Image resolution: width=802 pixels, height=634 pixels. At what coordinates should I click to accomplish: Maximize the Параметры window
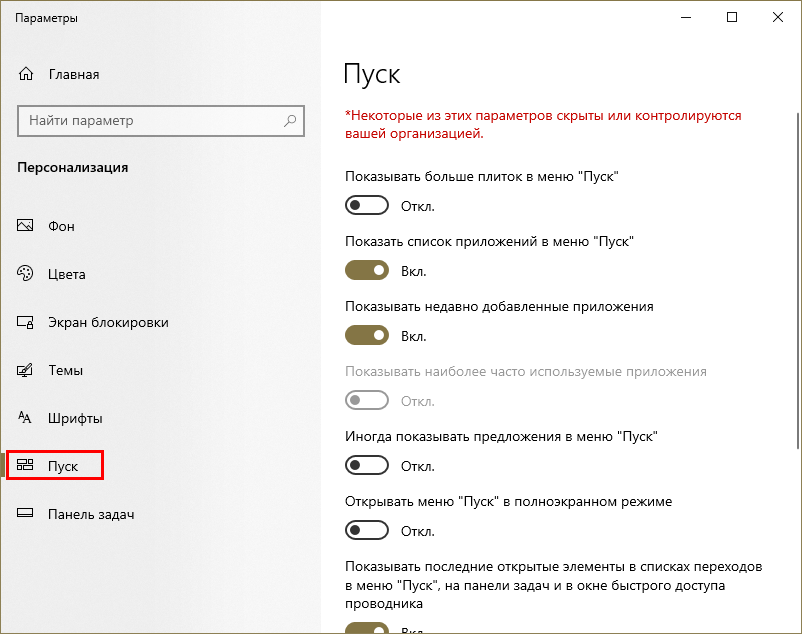(x=732, y=17)
